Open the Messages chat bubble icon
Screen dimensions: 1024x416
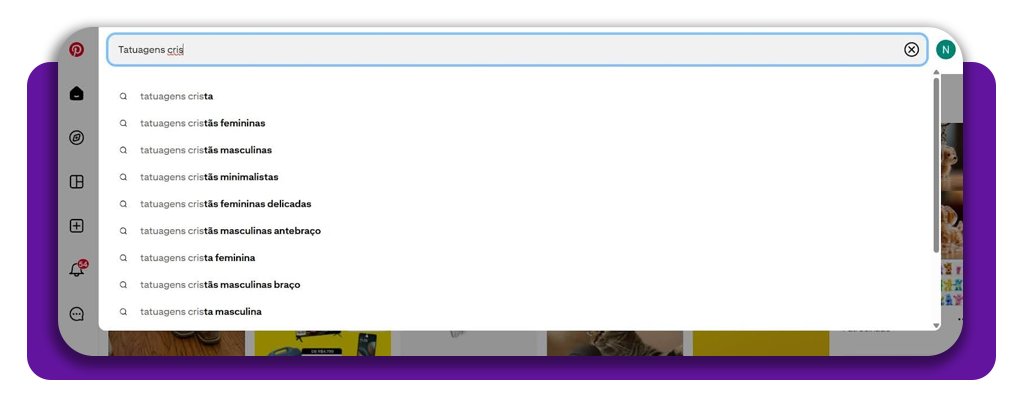76,314
